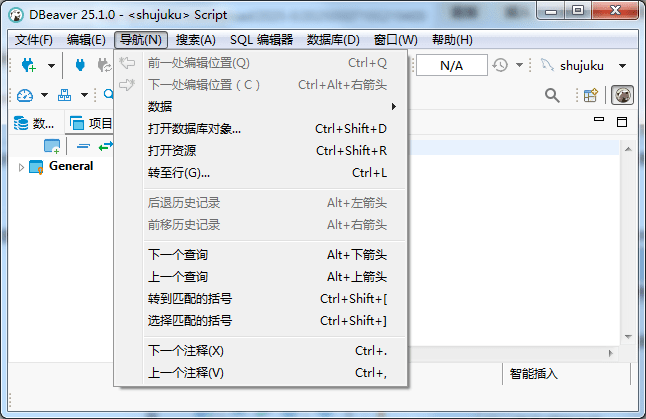Click the green link with editor arrows icon
This screenshot has width=646, height=419.
pyautogui.click(x=106, y=146)
